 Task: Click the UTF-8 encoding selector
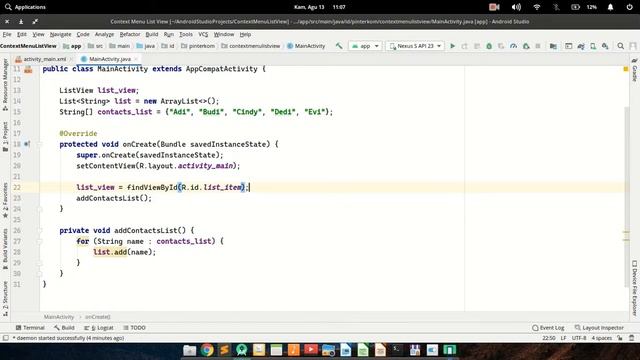coord(579,338)
